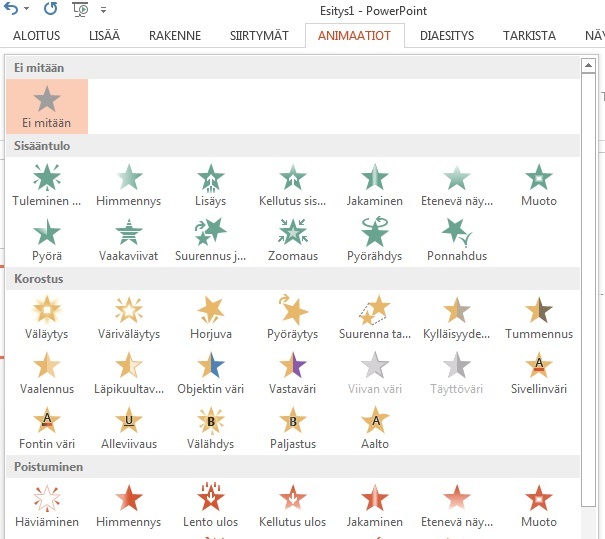Viewport: 605px width, 539px height.
Task: Pick the Lento ulos exit animation
Action: point(210,505)
